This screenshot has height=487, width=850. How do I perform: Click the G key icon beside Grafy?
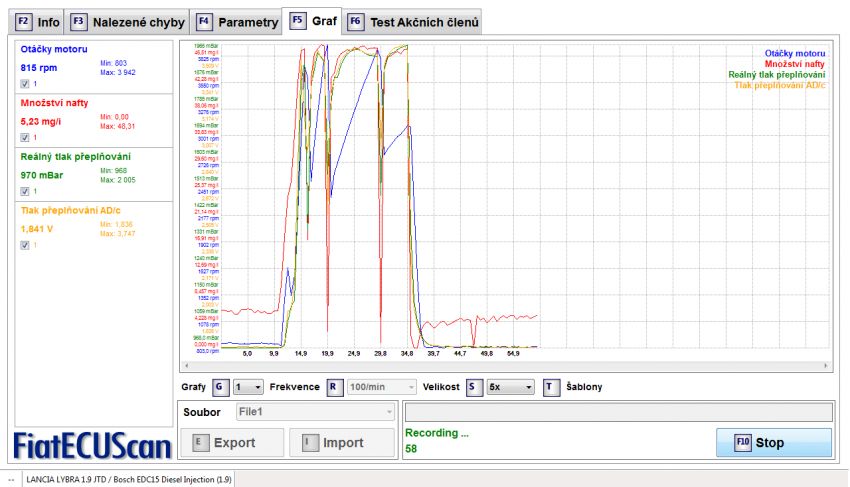[x=220, y=387]
